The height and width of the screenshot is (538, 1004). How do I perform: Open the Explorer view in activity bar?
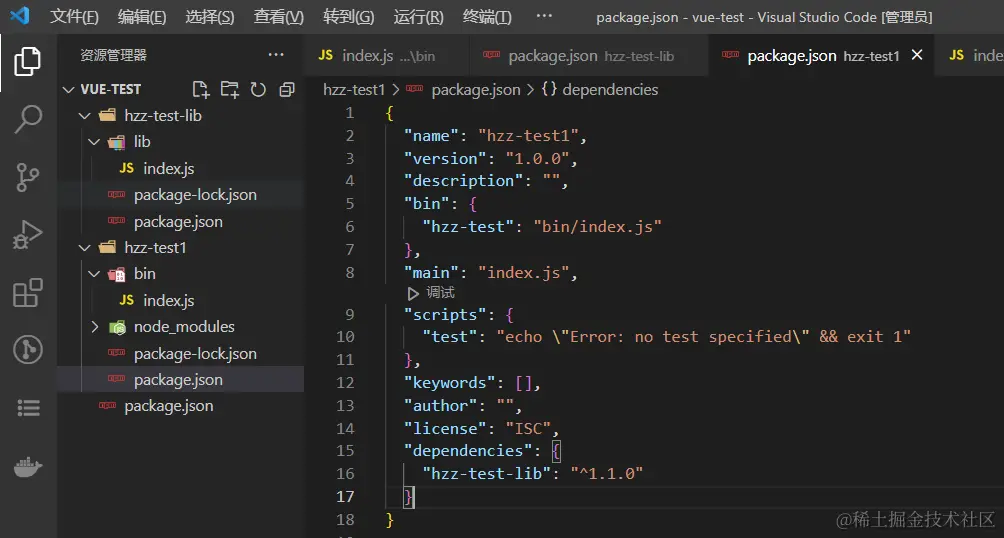point(28,62)
